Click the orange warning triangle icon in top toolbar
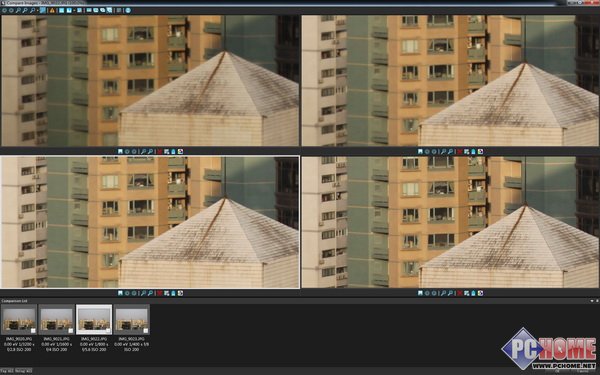The width and height of the screenshot is (600, 375). pyautogui.click(x=52, y=10)
